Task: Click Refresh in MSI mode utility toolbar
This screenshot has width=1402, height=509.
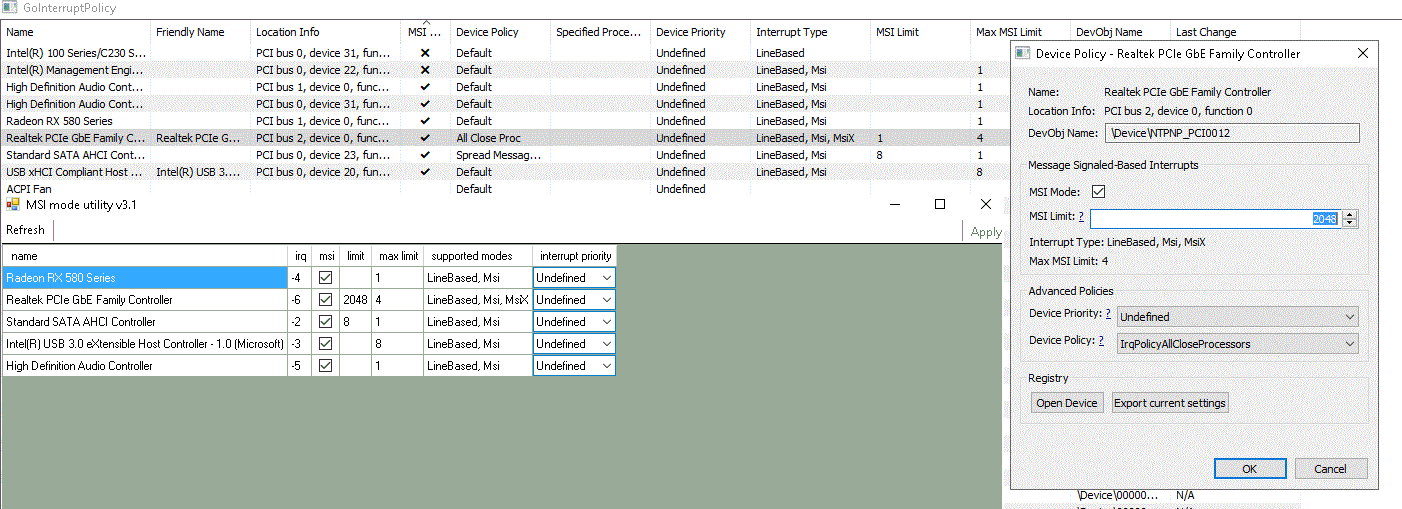Action: pyautogui.click(x=26, y=230)
